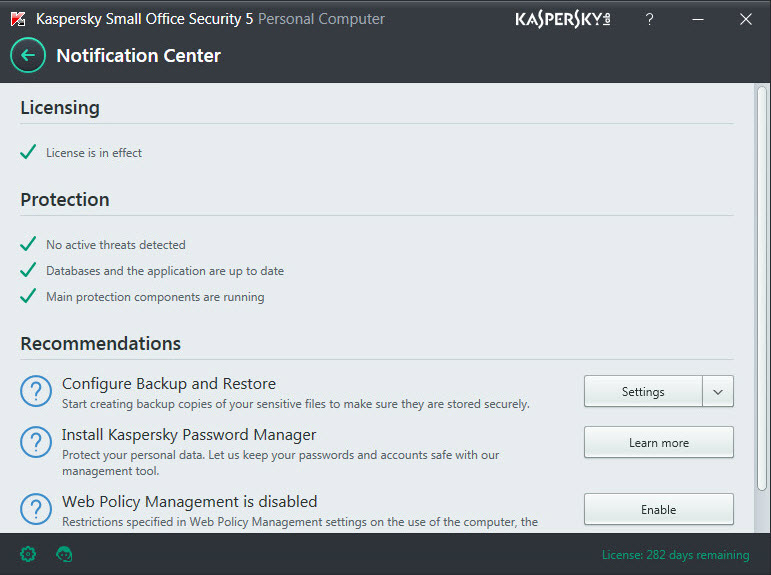
Task: Click the License: 282 days remaining link
Action: pos(676,555)
